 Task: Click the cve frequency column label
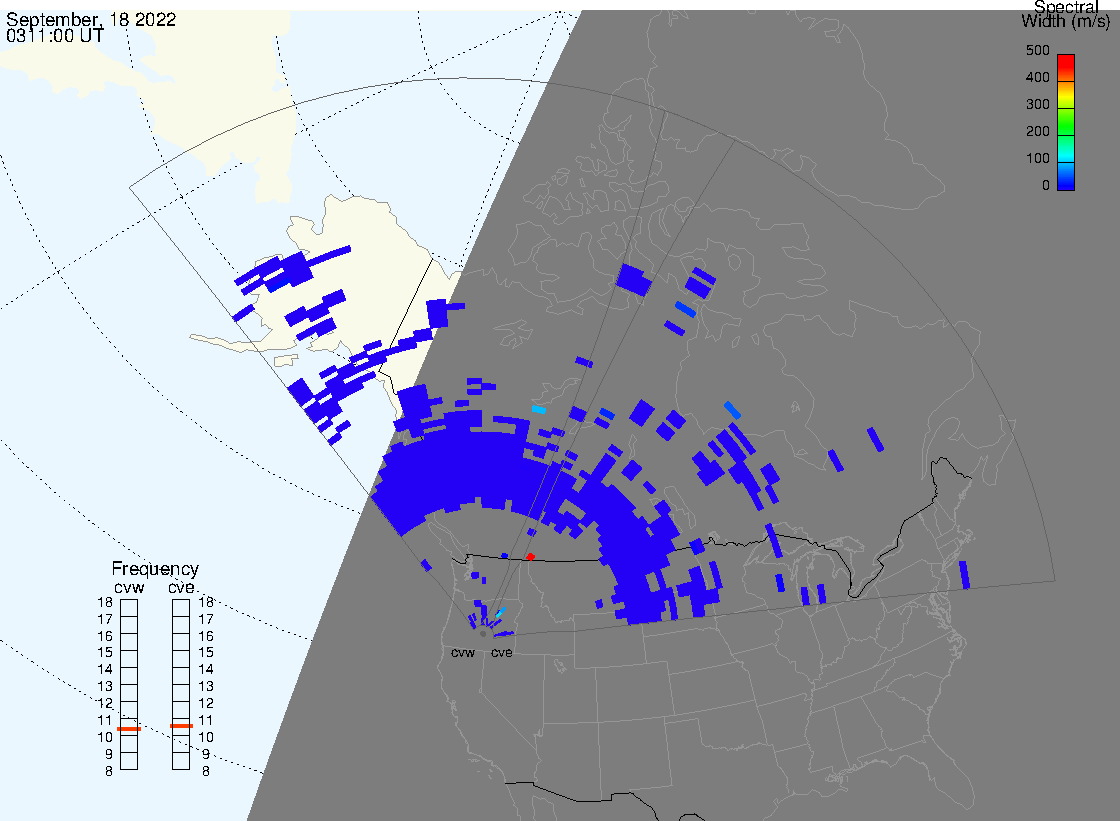(x=181, y=588)
